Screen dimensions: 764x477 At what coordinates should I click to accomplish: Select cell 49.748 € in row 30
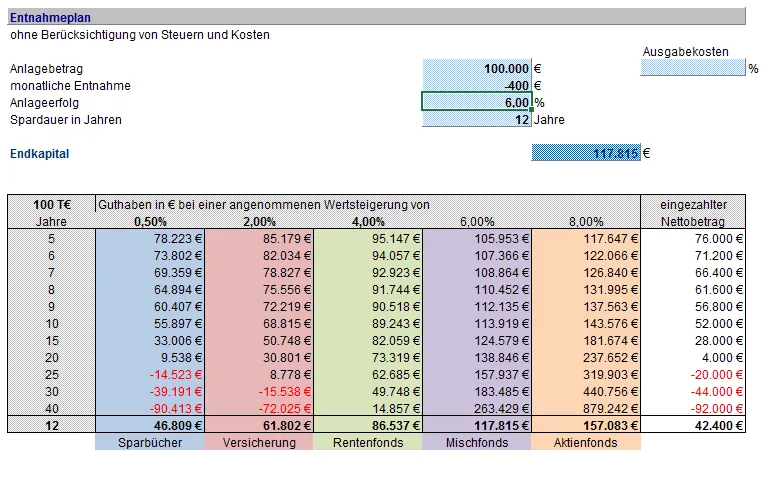click(x=368, y=392)
